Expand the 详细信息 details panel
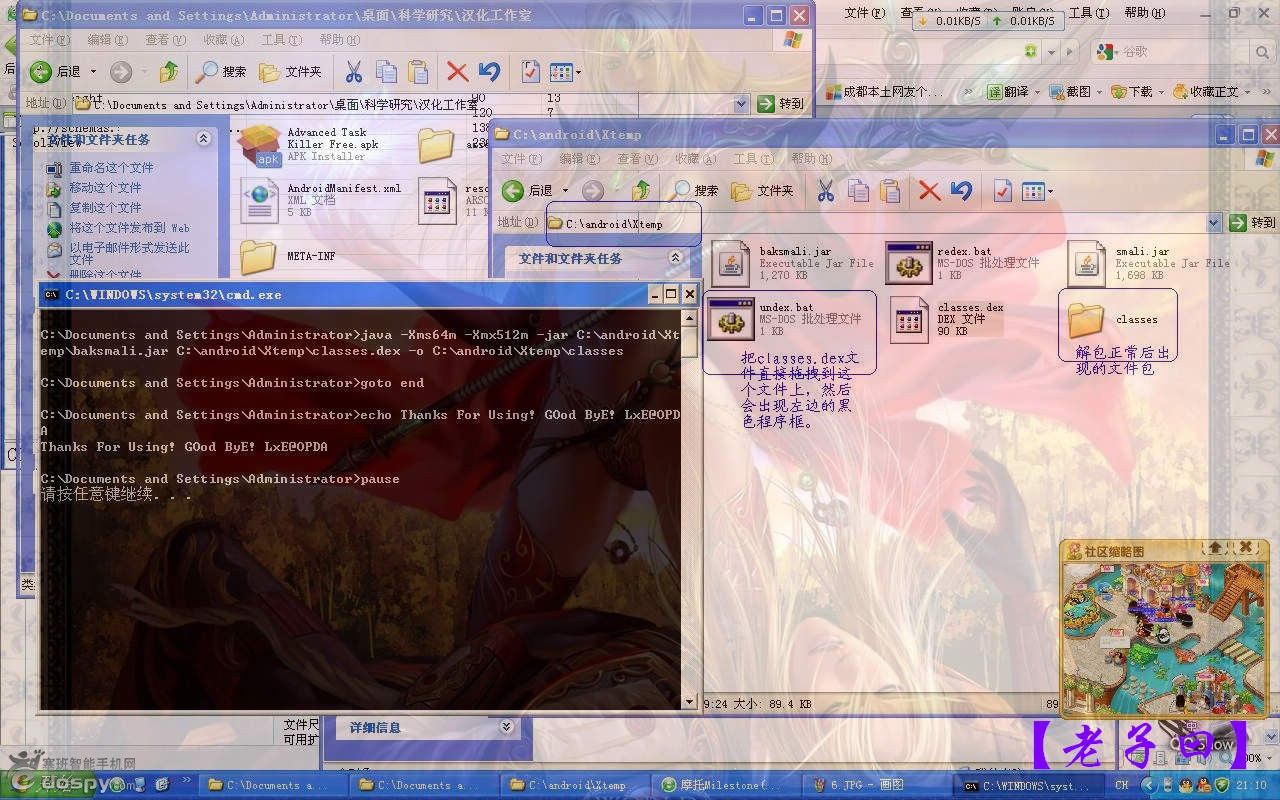Screen dimensions: 1280x800 (x=506, y=727)
